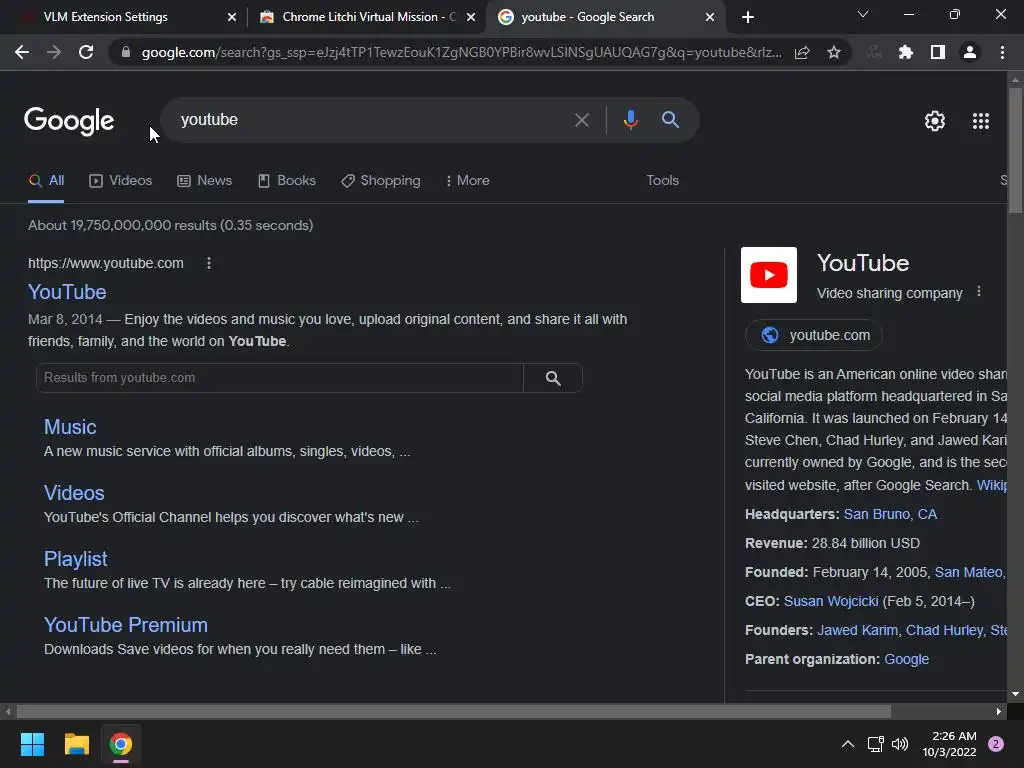Open Google parent organization link
This screenshot has width=1024, height=768.
pos(906,660)
